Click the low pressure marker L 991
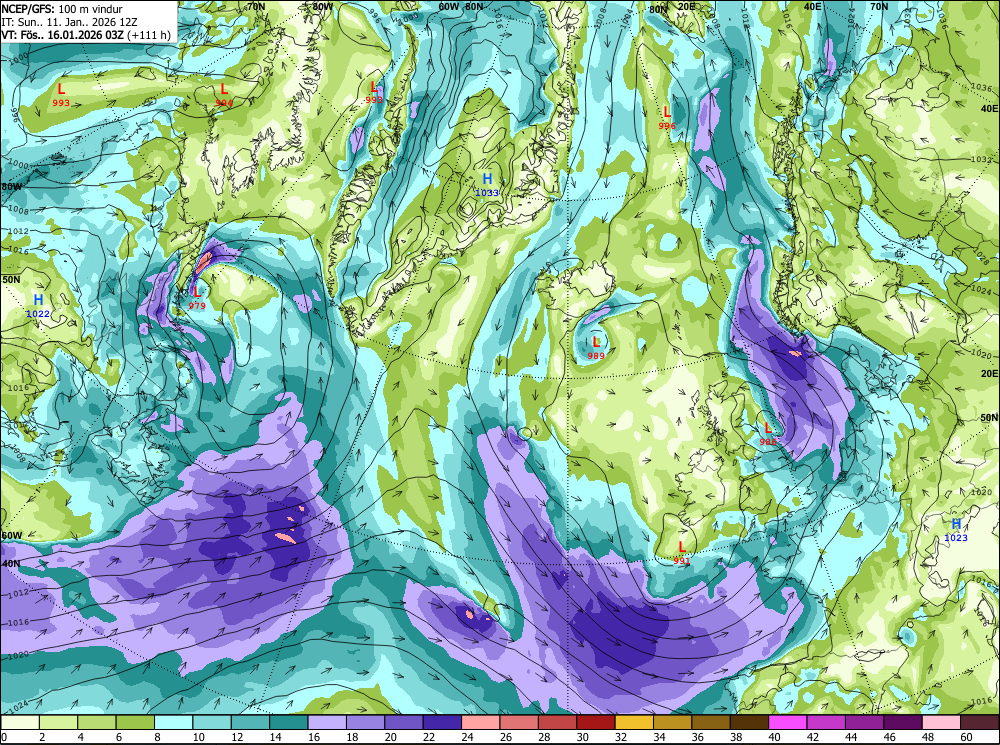The image size is (1000, 745). click(682, 552)
